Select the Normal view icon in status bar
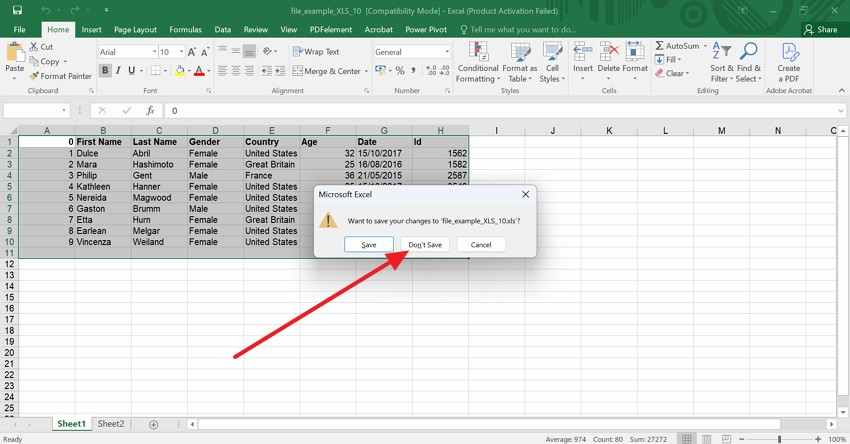The width and height of the screenshot is (850, 444). (x=686, y=439)
